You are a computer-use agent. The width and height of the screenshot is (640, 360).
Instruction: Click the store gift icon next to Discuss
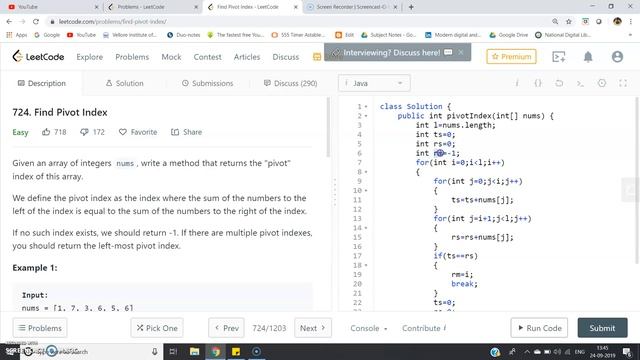tap(317, 57)
